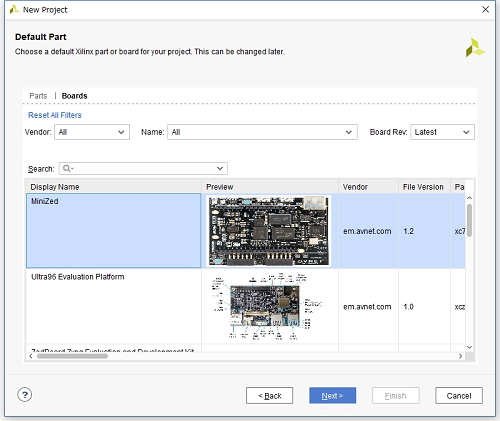Click the table scroll up arrow

pyautogui.click(x=469, y=198)
